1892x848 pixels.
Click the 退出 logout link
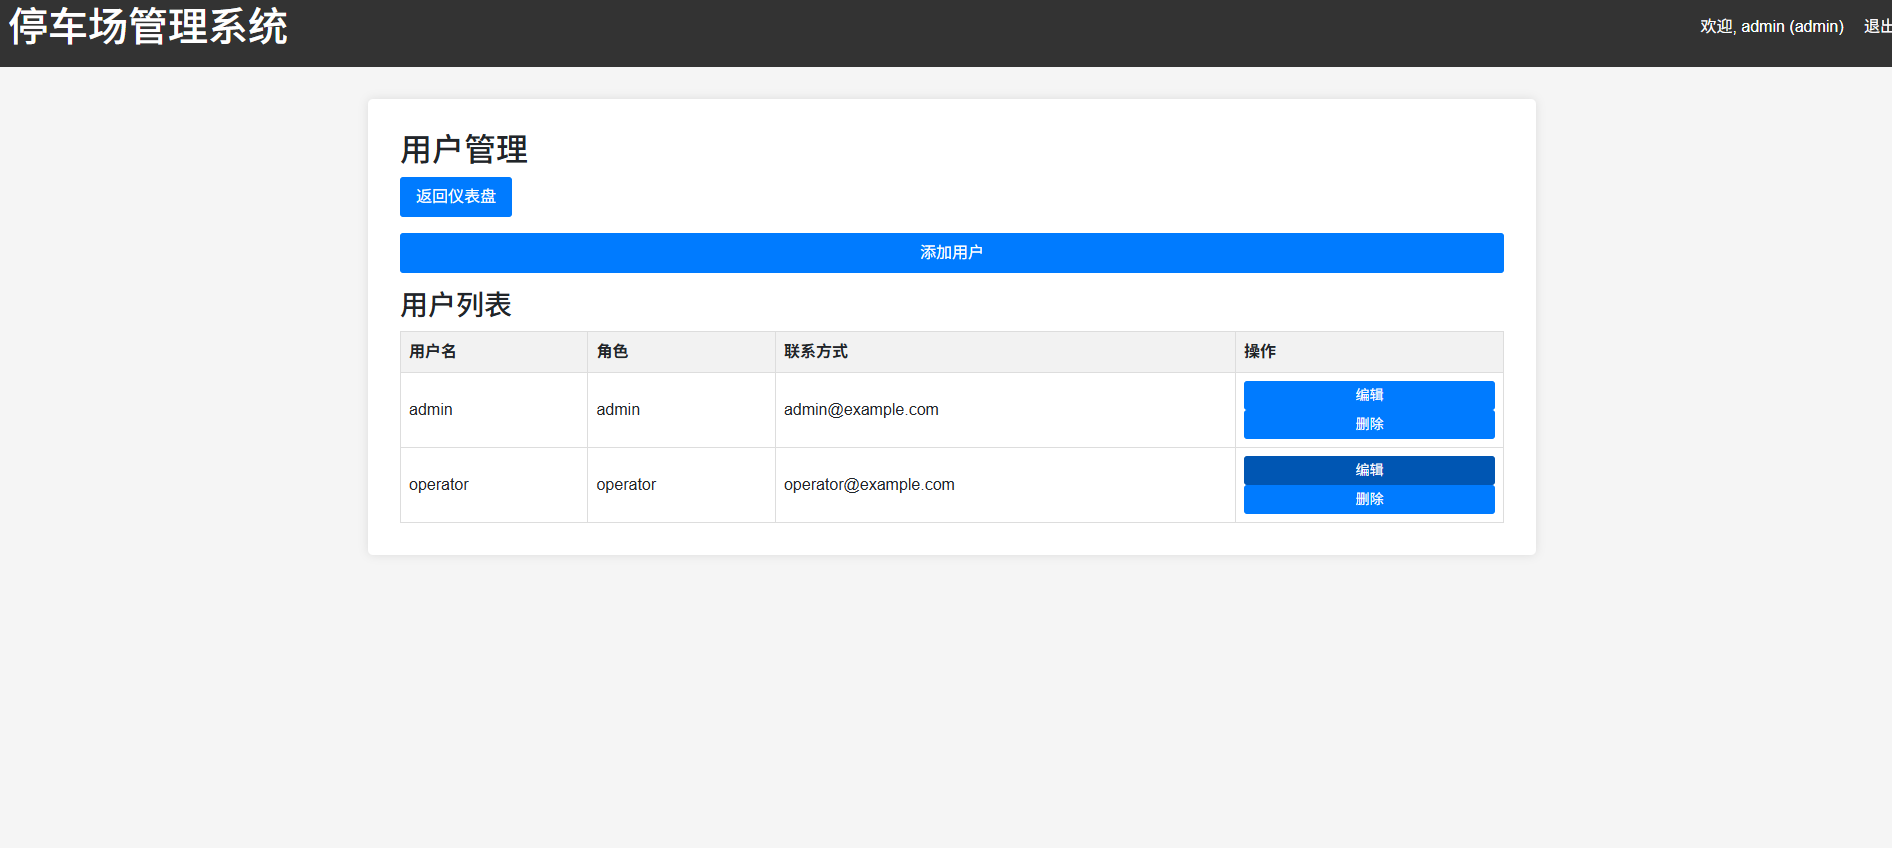pos(1877,26)
